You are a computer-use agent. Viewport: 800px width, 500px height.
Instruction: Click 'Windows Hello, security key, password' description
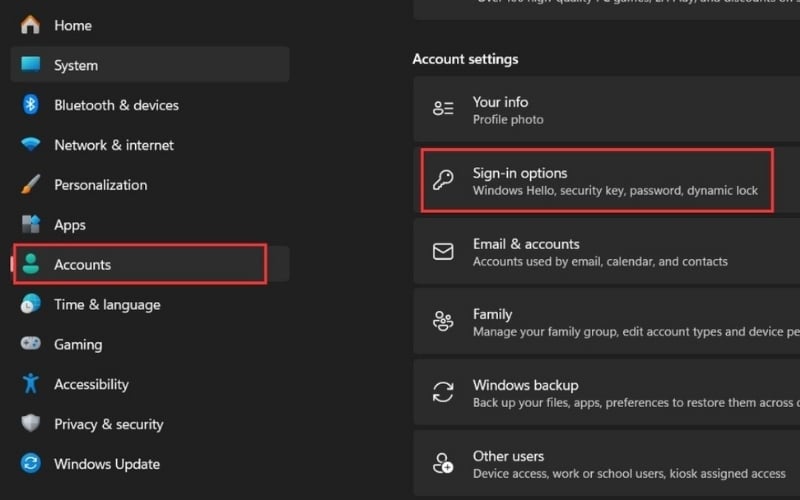coord(615,190)
